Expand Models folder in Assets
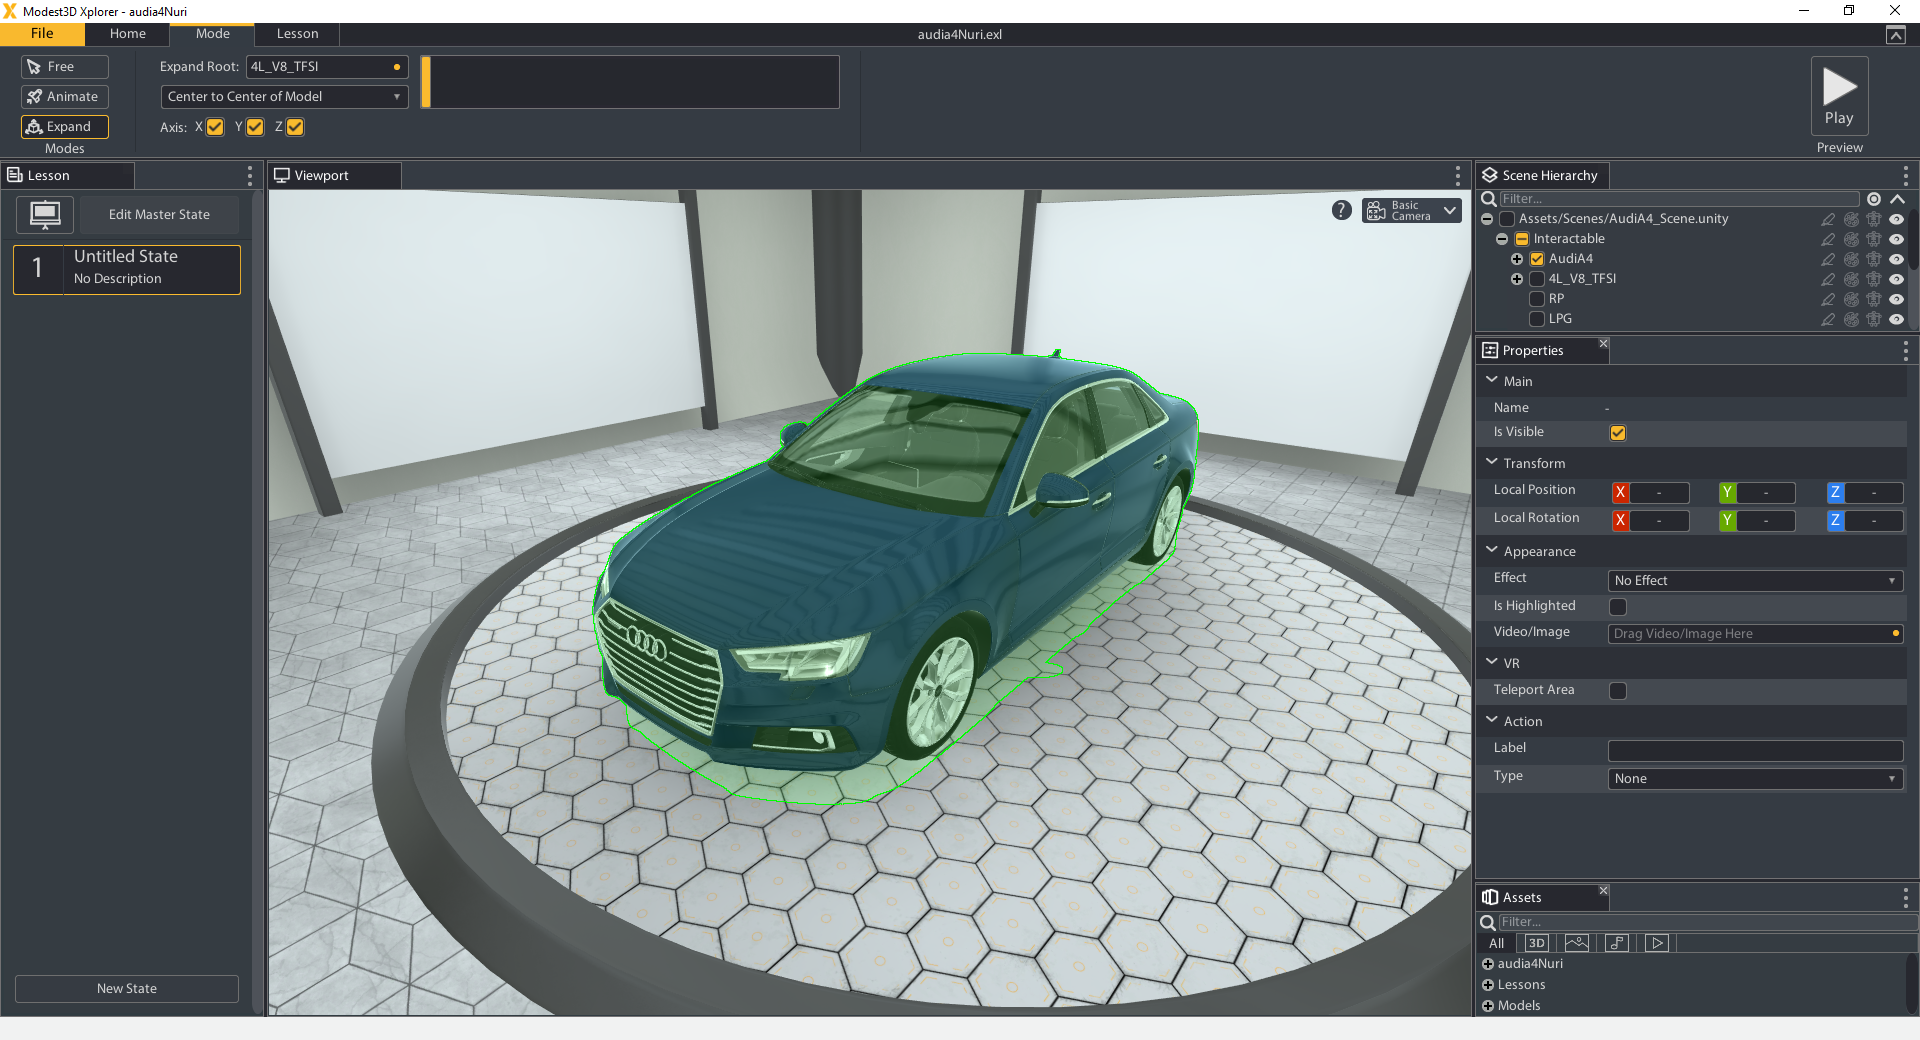Screen dimensions: 1920x1040 click(1488, 1006)
